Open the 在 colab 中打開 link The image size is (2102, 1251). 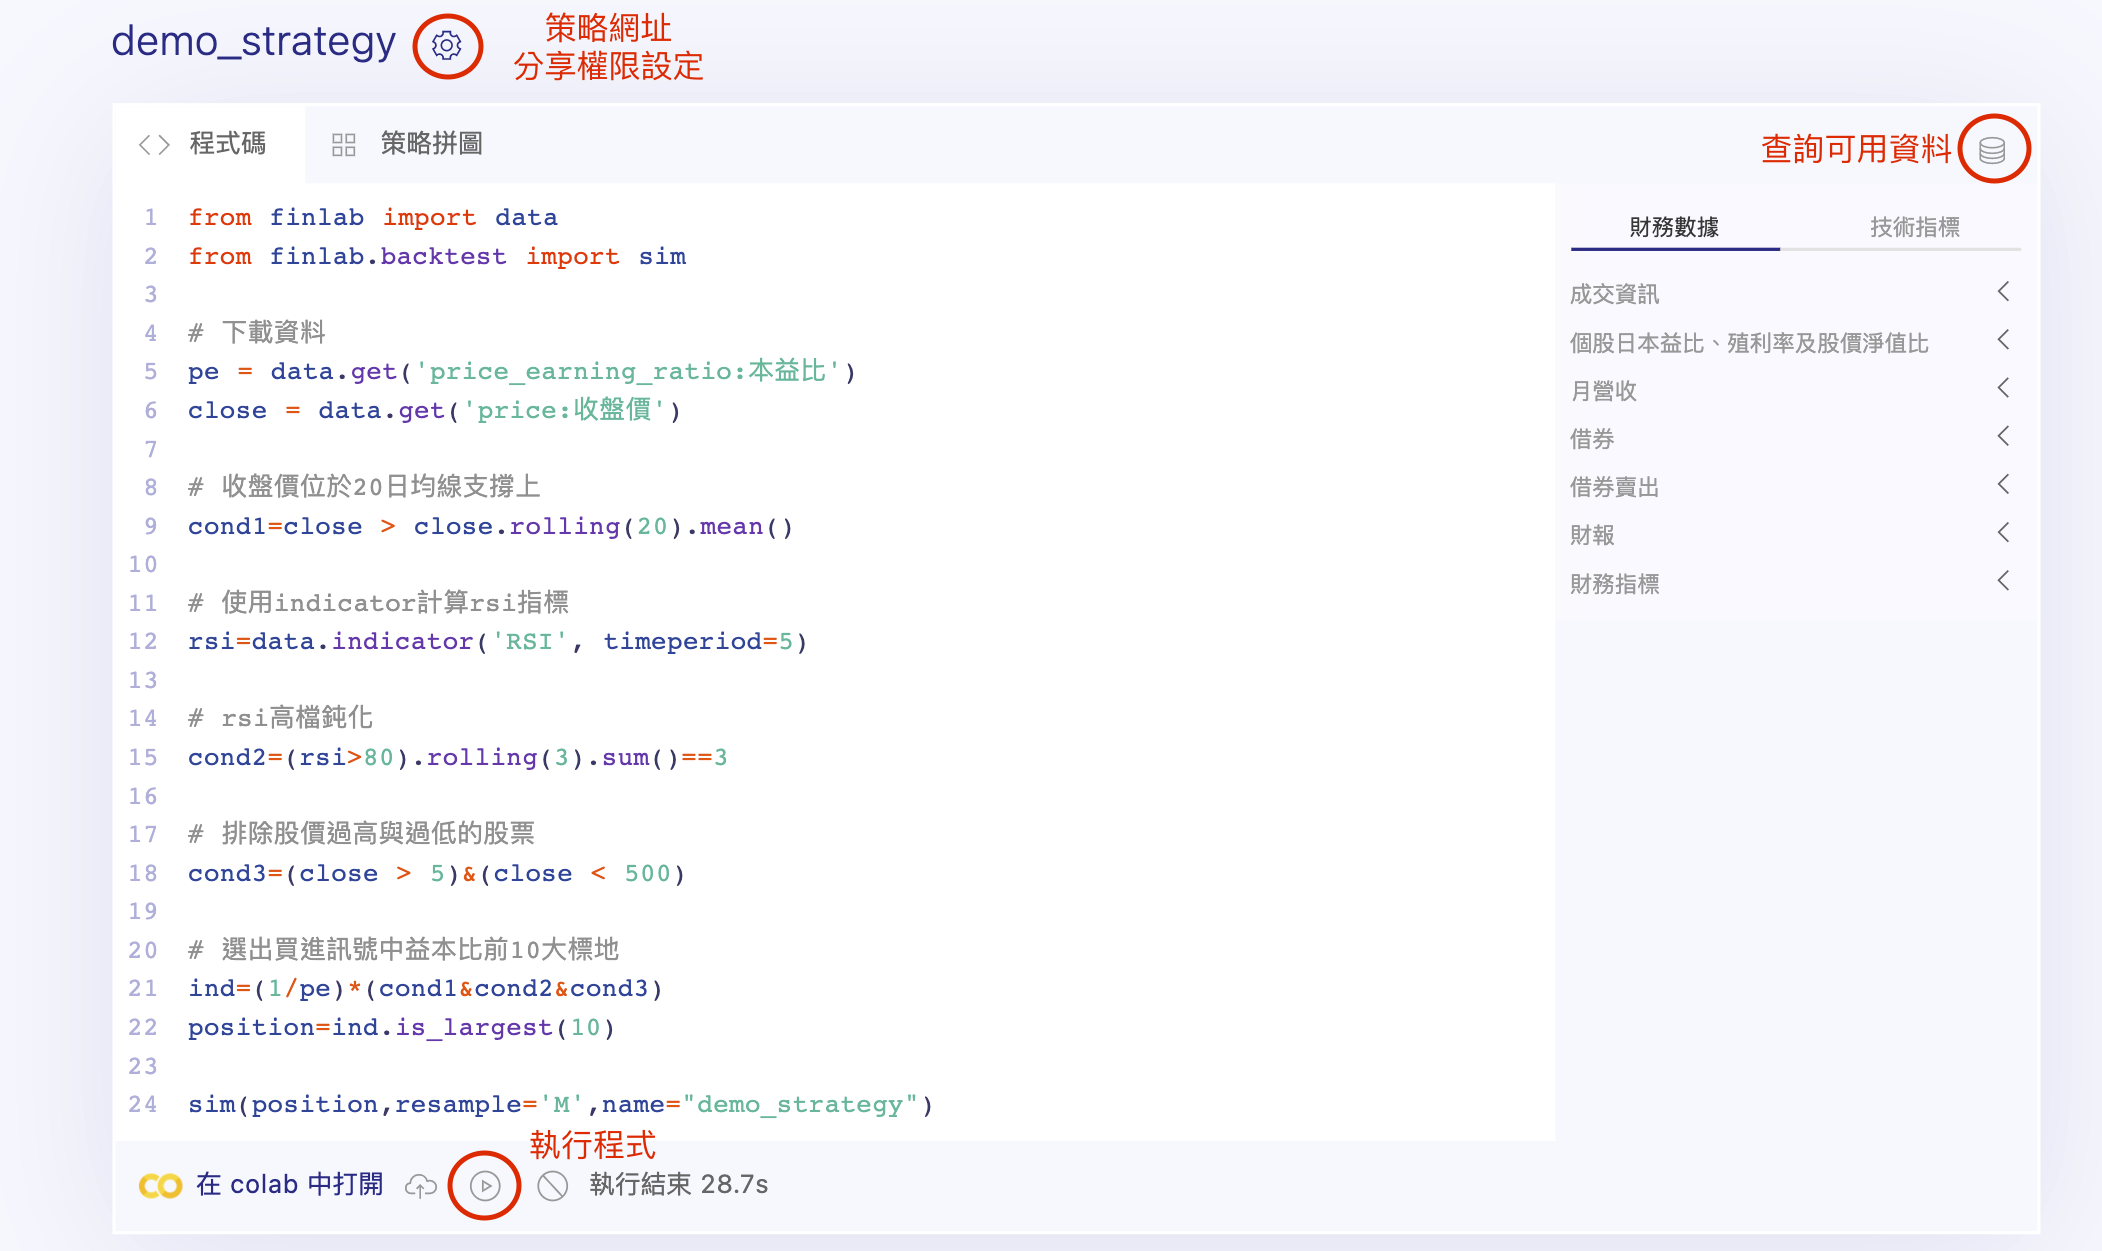click(289, 1185)
